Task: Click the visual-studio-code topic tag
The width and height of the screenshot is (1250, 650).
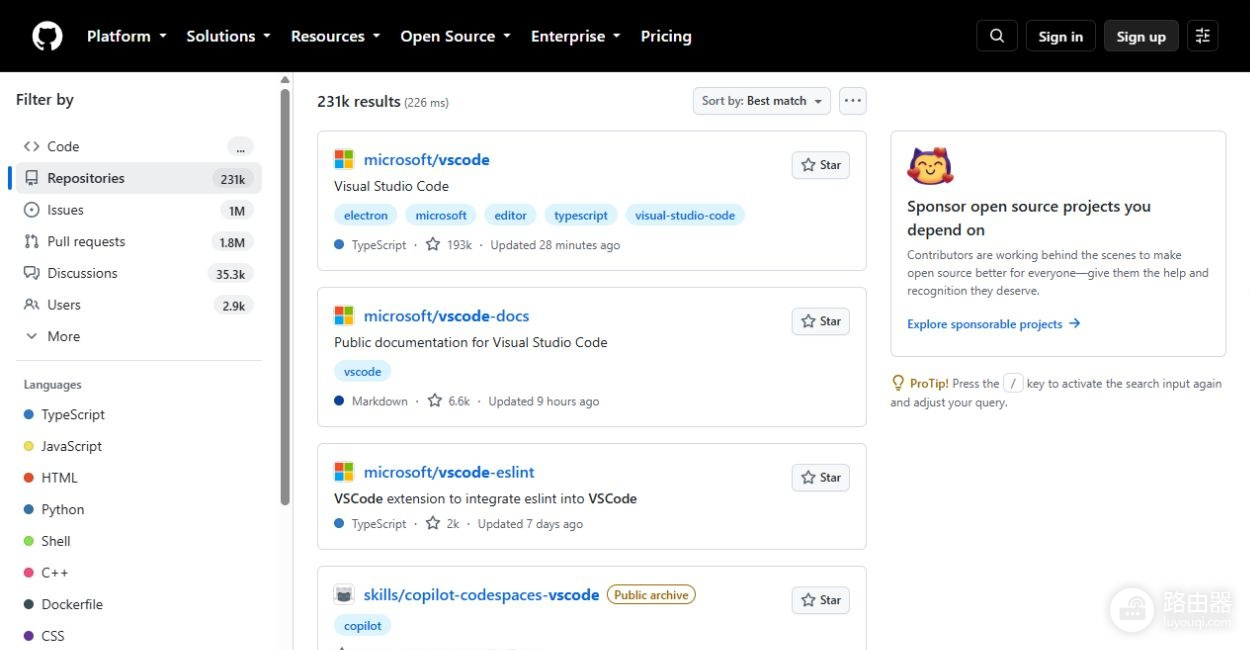Action: 685,215
